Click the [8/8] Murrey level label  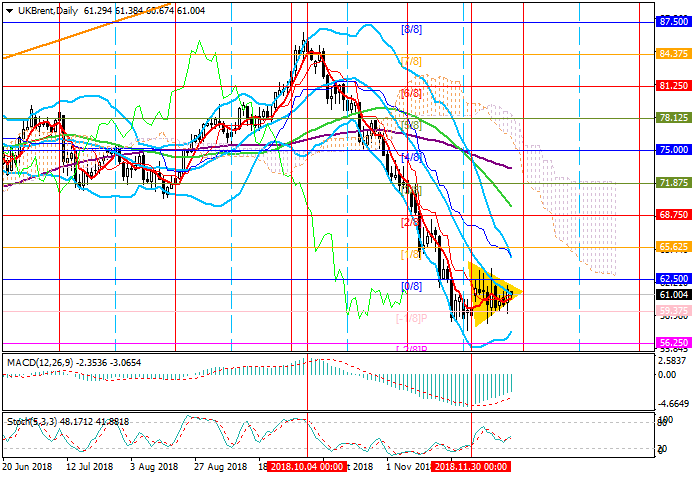tap(411, 30)
